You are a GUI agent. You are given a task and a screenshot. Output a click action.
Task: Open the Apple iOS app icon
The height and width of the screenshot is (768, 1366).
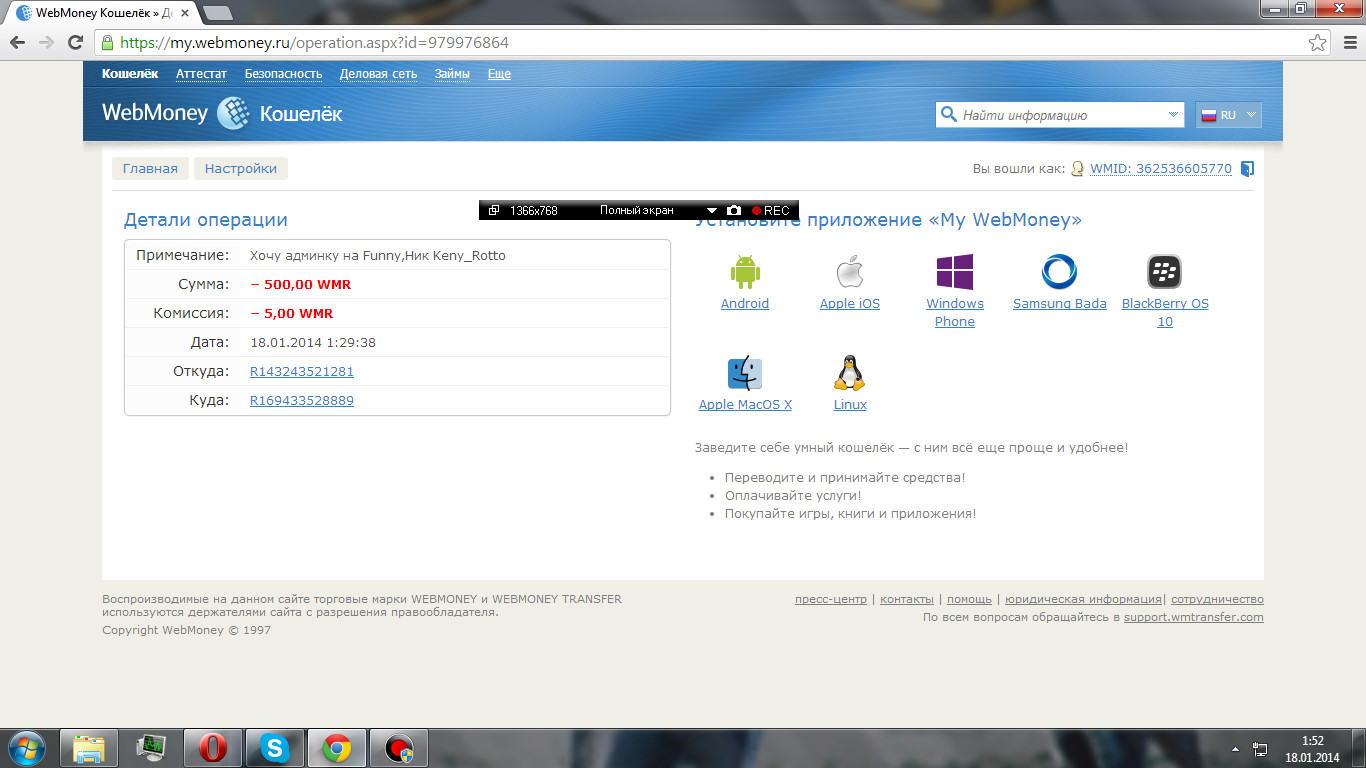pos(849,271)
